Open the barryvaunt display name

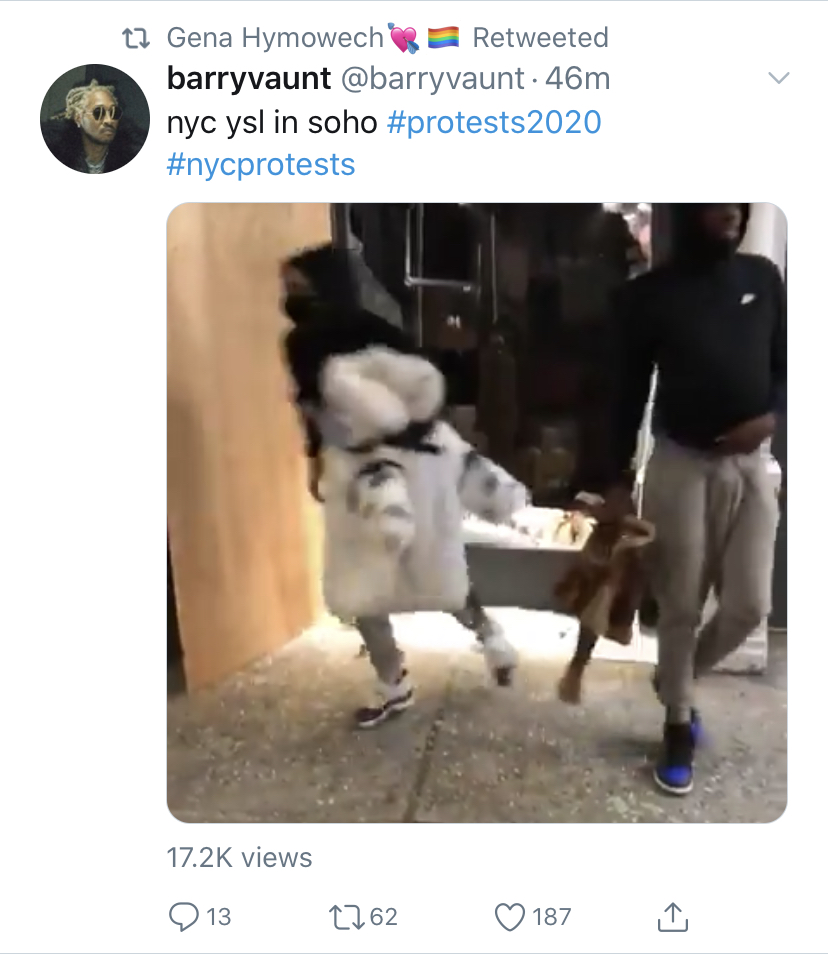coord(249,79)
